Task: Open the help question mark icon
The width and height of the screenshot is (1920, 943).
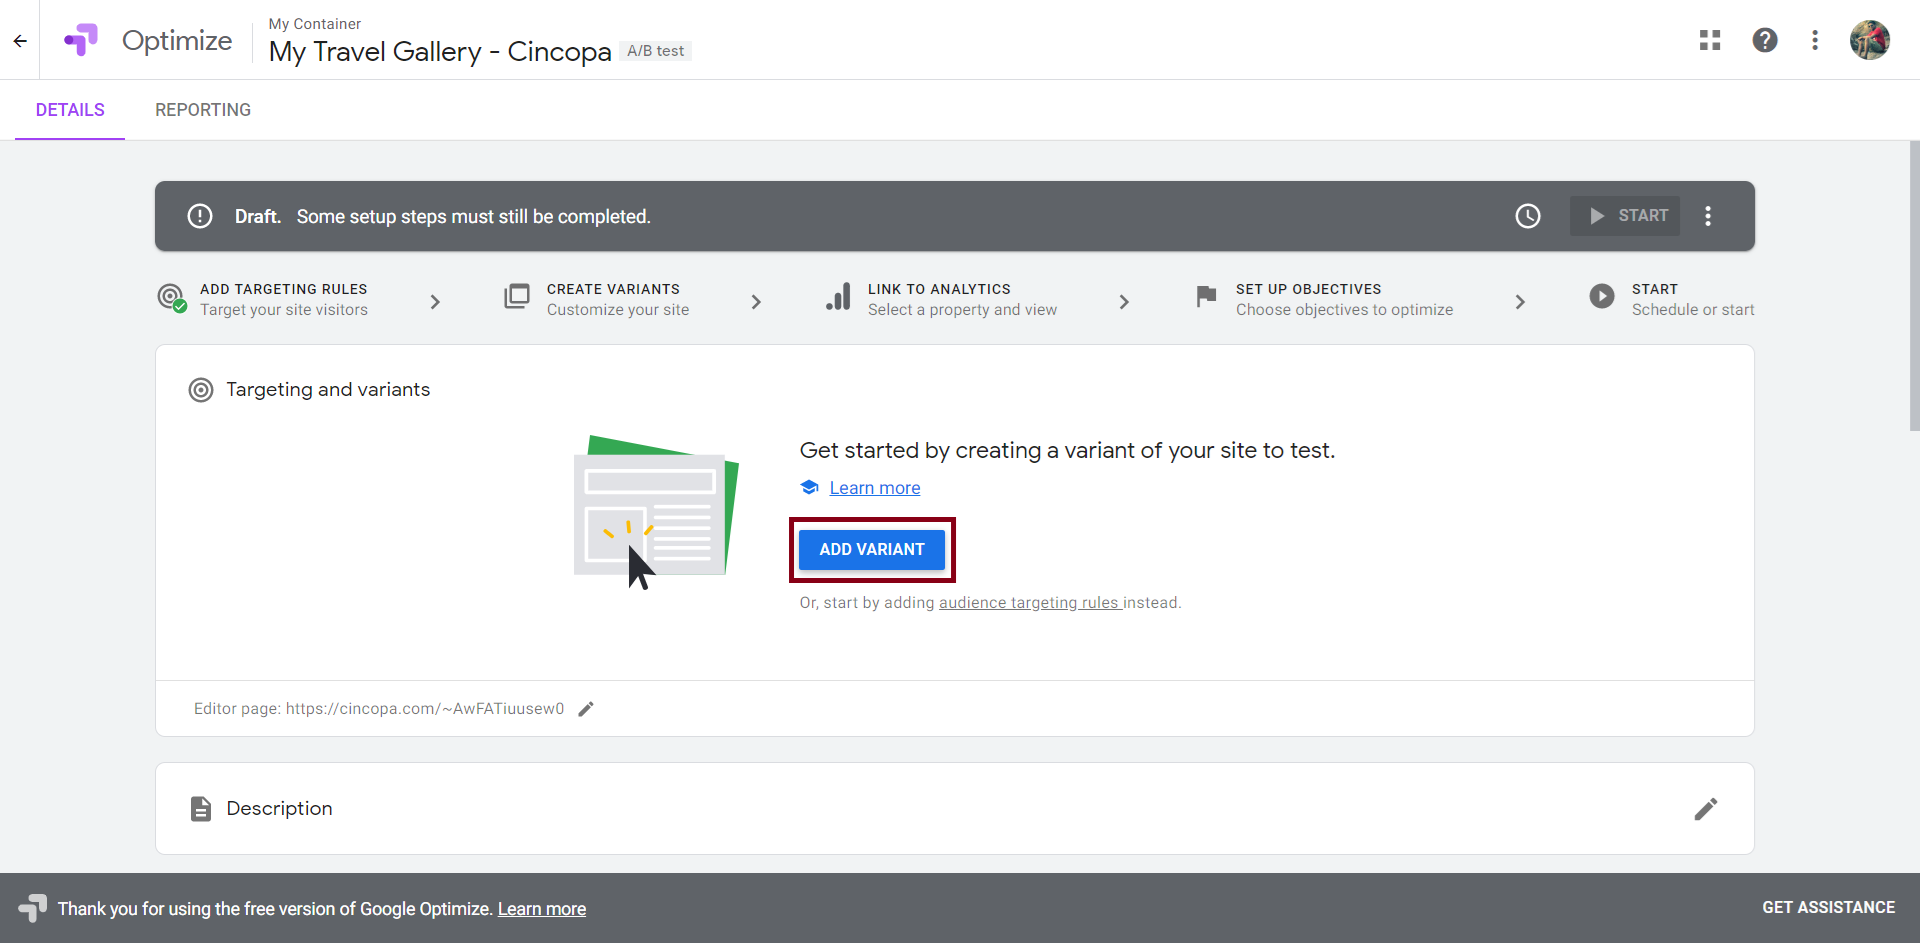Action: coord(1765,40)
